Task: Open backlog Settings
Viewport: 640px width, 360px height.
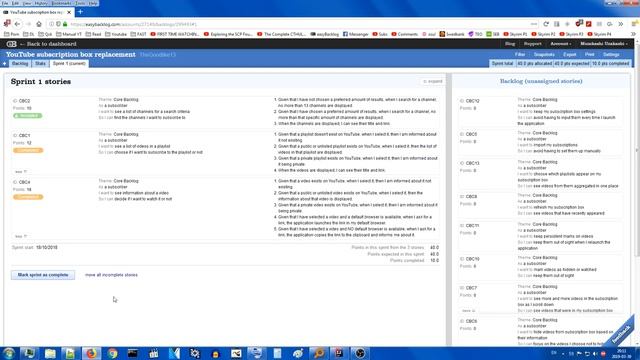Action: [611, 54]
